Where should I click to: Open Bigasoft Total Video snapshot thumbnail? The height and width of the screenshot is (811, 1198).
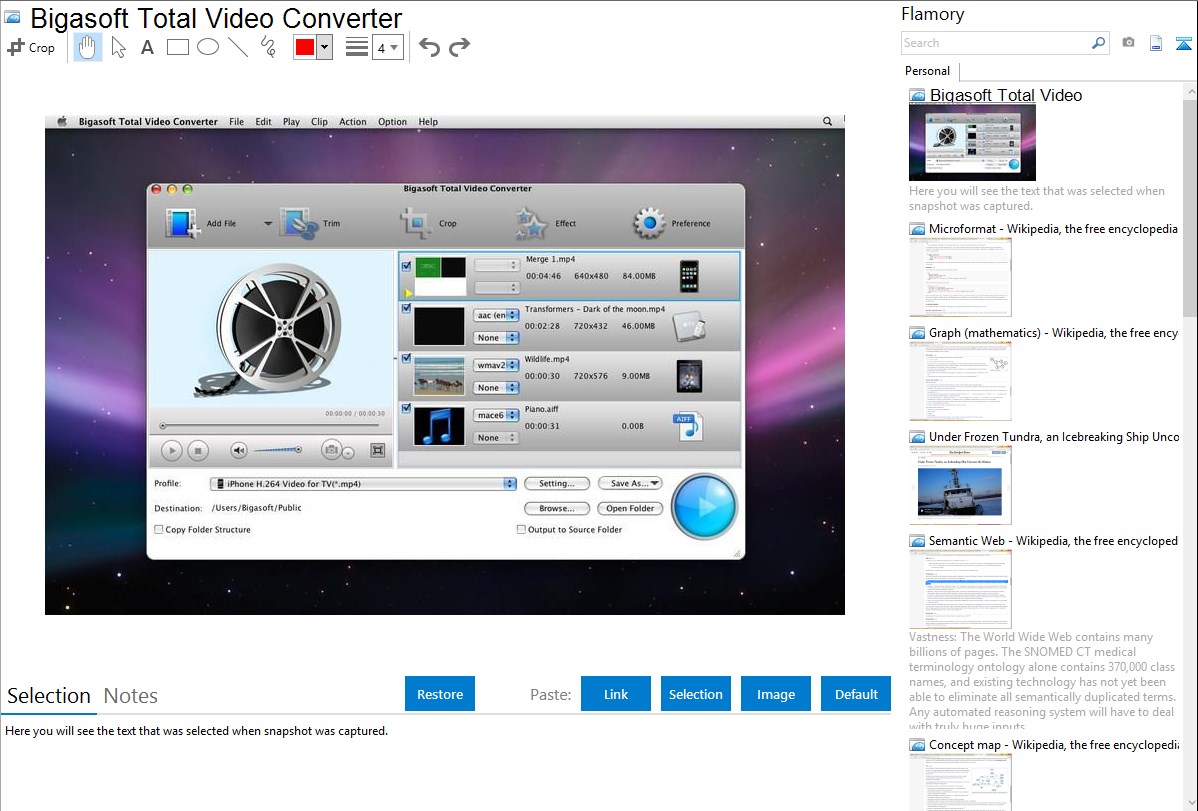tap(972, 143)
